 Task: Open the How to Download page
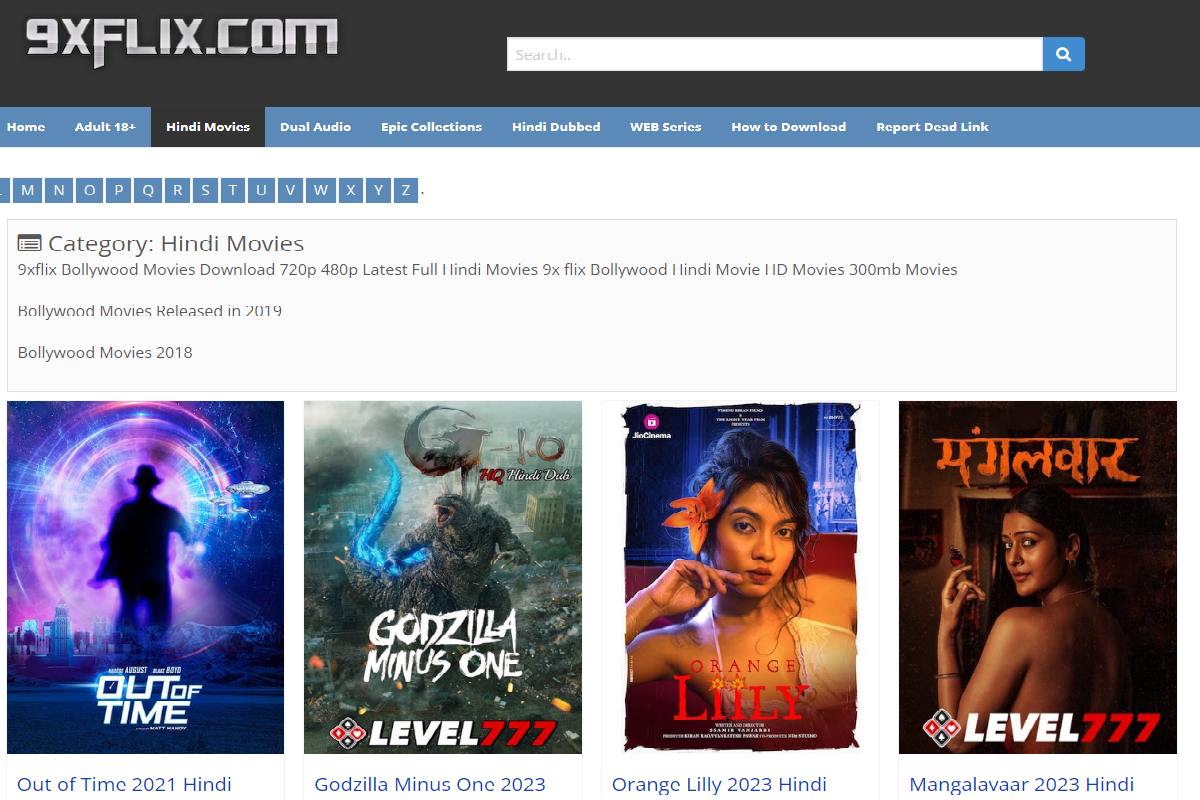tap(788, 127)
